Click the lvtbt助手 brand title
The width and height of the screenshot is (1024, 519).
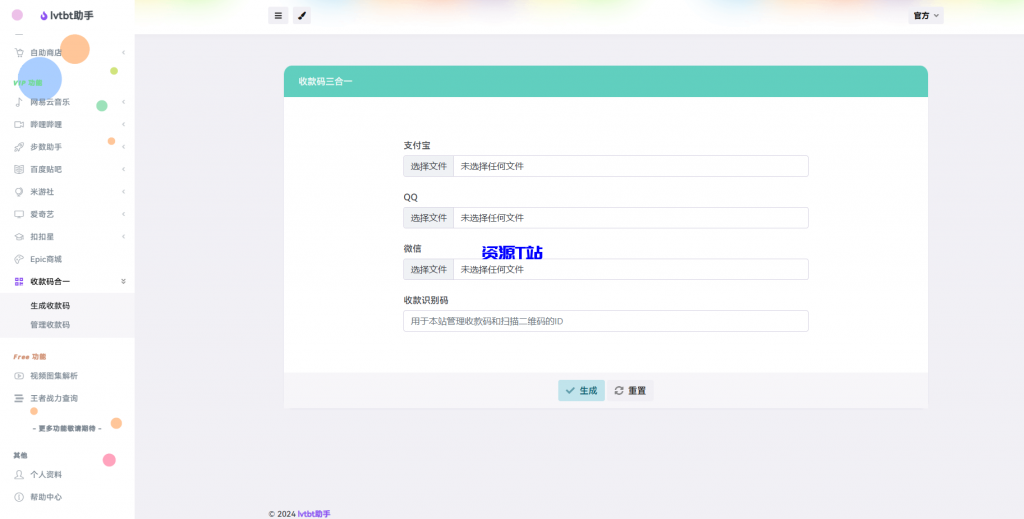click(x=72, y=16)
